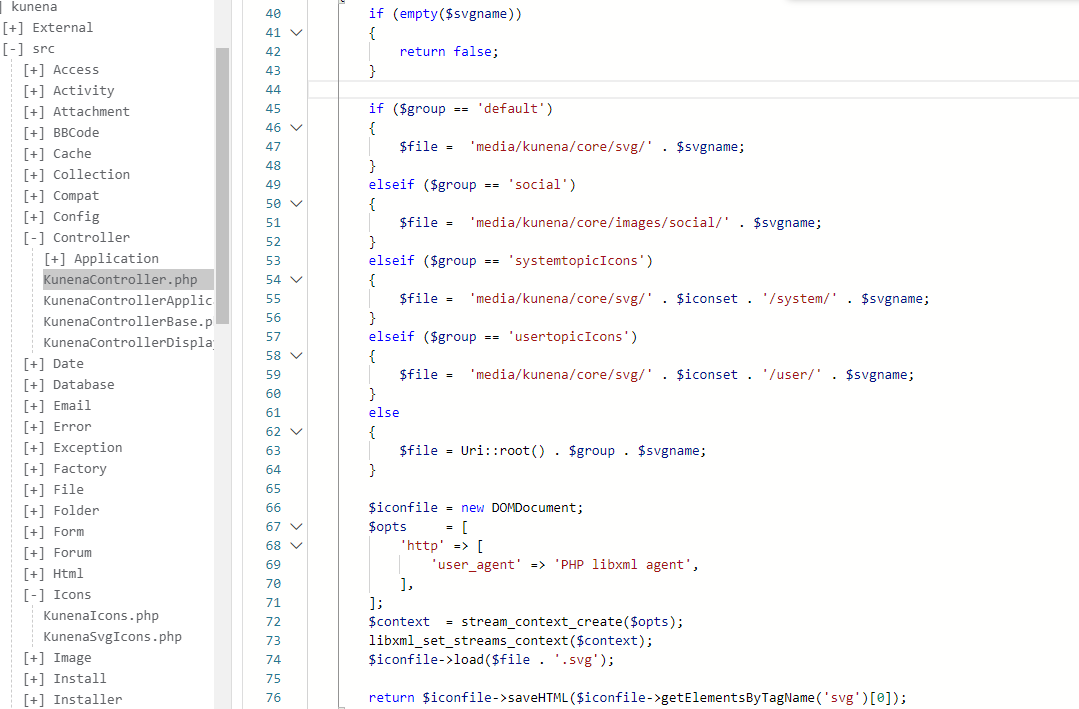1079x709 pixels.
Task: Click getElementsByTagName on line 76
Action: point(736,698)
